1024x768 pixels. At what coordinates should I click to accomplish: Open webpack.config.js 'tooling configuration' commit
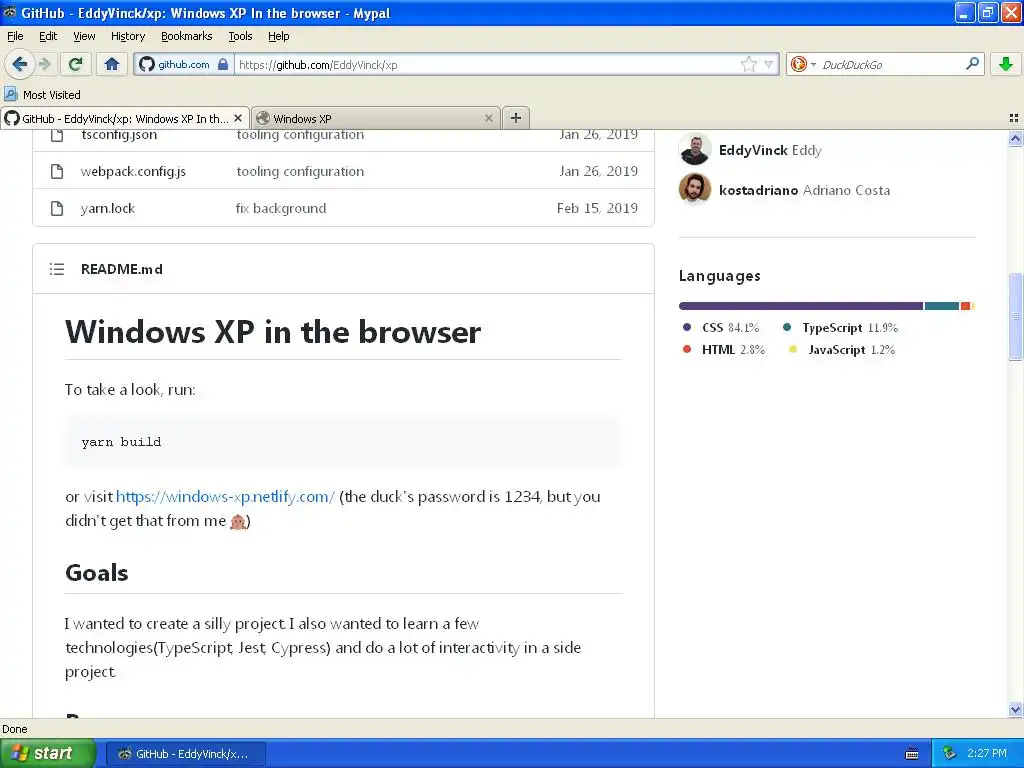pos(300,171)
